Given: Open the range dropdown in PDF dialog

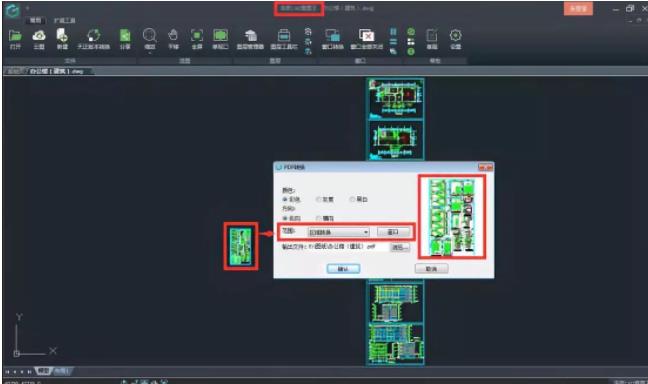Looking at the screenshot, I should pos(338,232).
